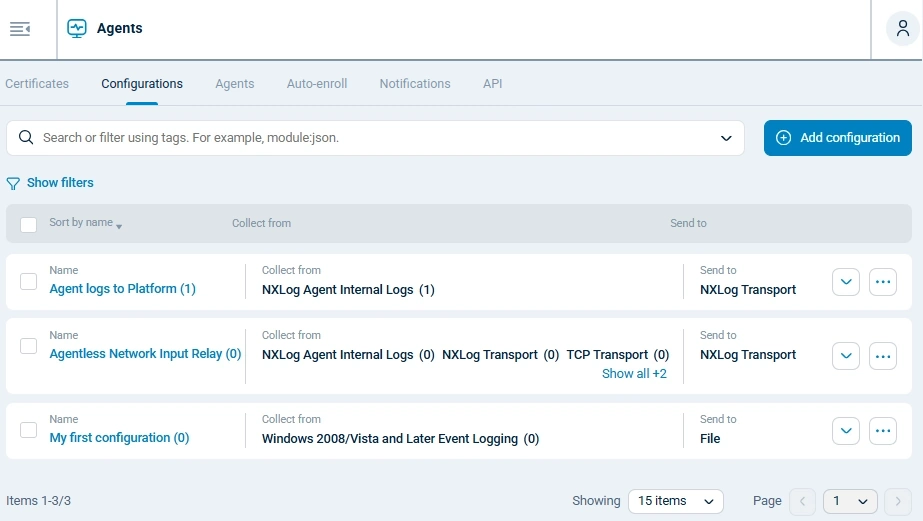This screenshot has width=923, height=521.
Task: Open more options for Agentless Network Input Relay
Action: pyautogui.click(x=882, y=356)
